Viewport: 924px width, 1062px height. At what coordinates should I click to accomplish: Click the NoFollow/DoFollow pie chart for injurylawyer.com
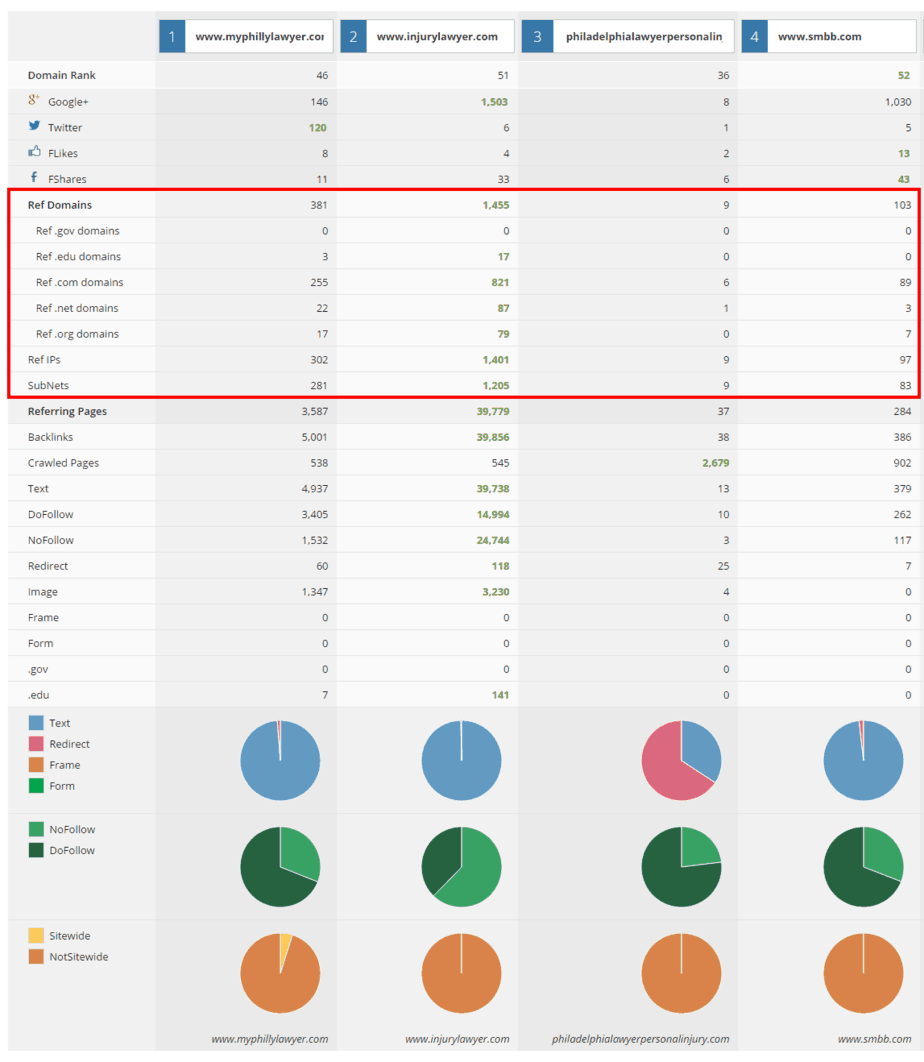pyautogui.click(x=461, y=866)
